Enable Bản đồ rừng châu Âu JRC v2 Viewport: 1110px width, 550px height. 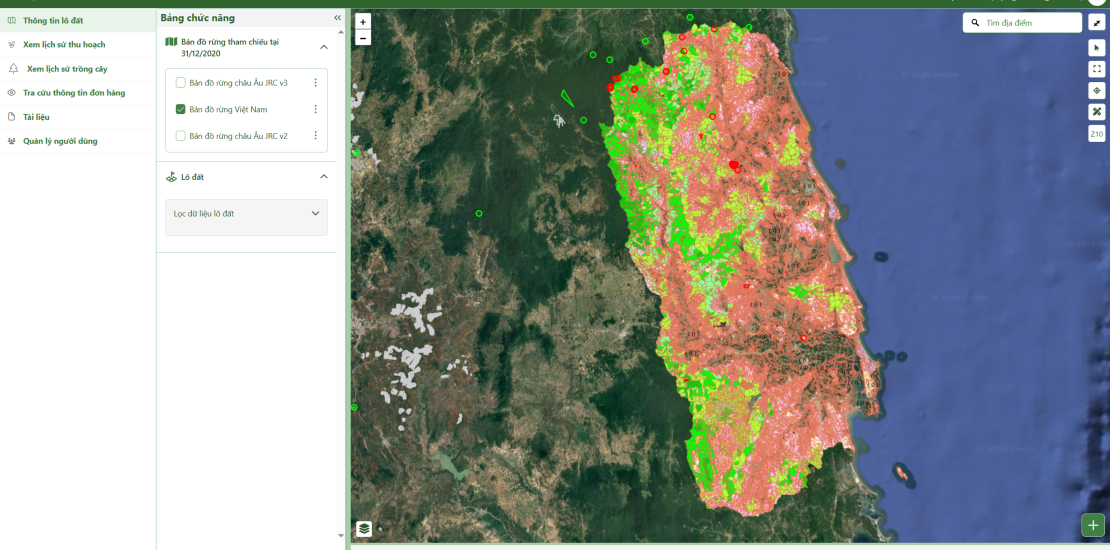[181, 135]
